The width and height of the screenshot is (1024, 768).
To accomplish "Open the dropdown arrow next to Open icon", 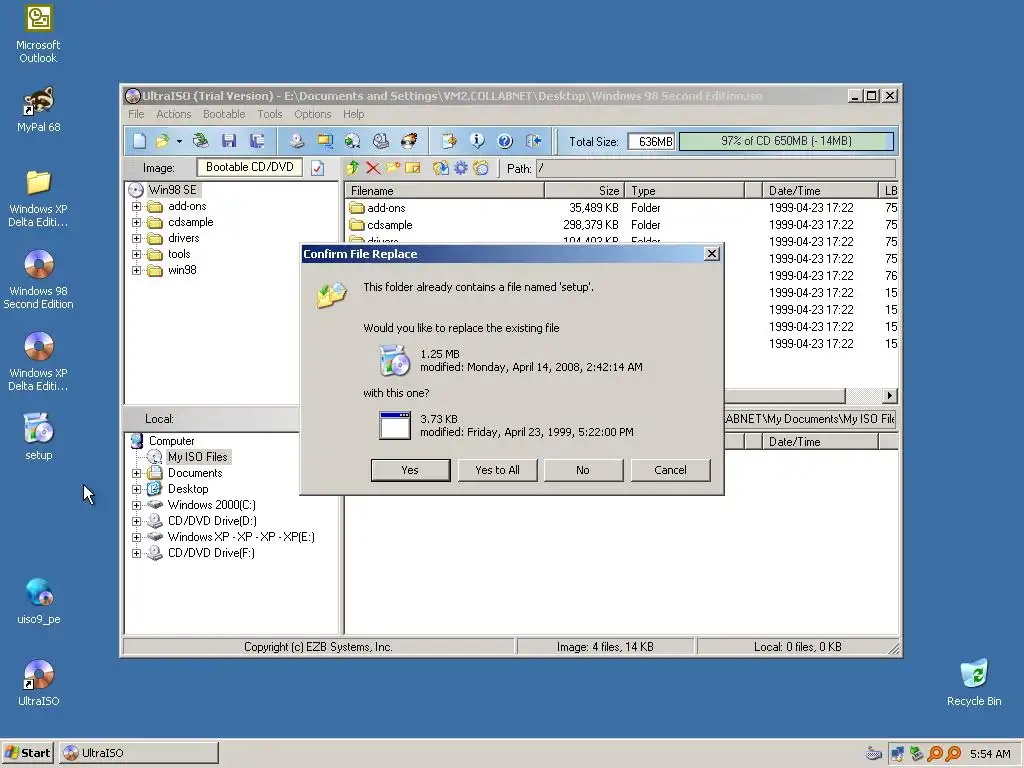I will [x=179, y=141].
